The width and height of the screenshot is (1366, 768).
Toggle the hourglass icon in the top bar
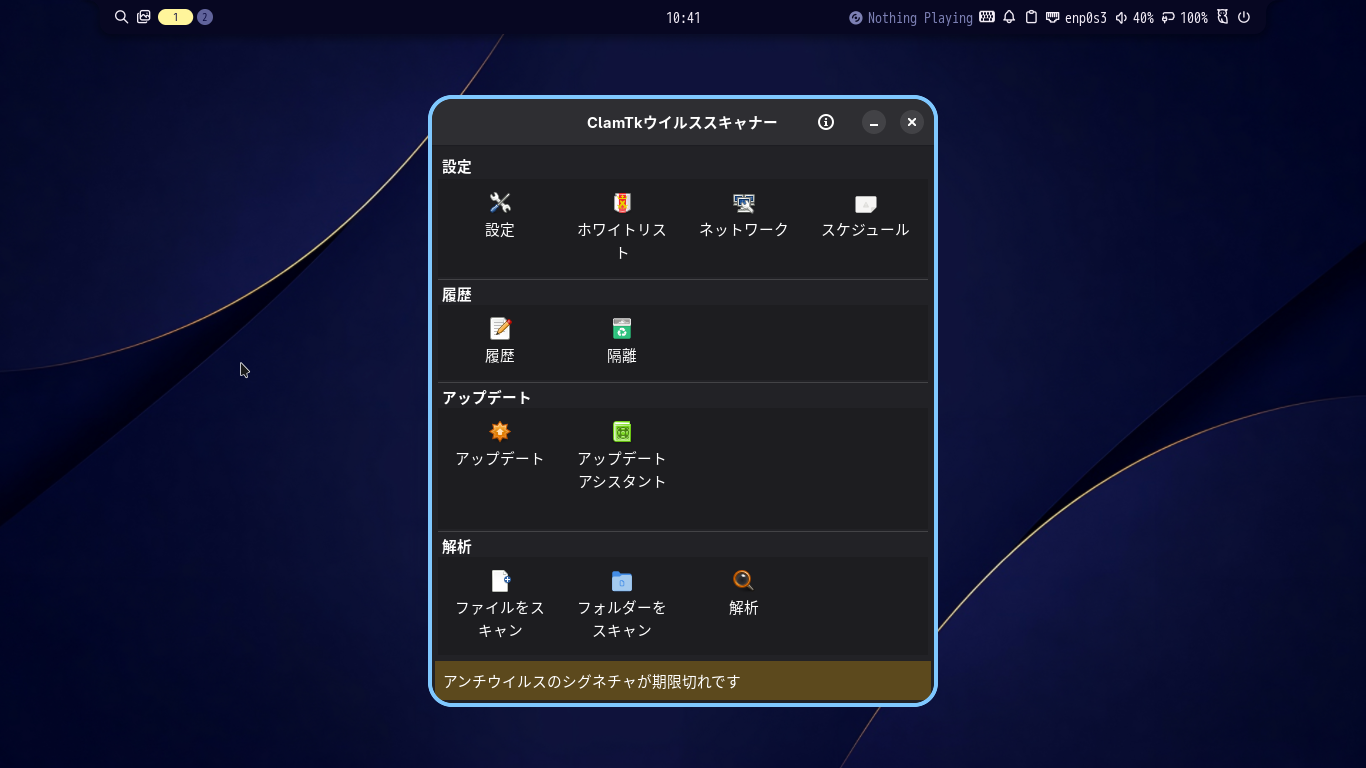pyautogui.click(x=1222, y=17)
